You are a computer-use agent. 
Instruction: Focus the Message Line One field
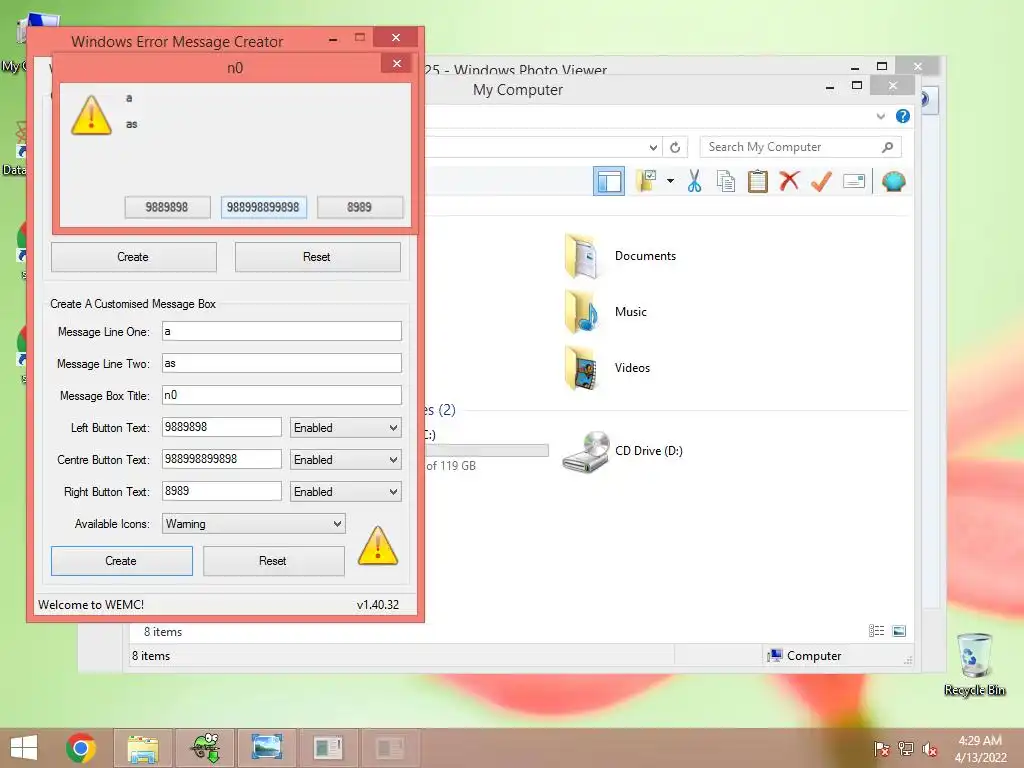281,331
